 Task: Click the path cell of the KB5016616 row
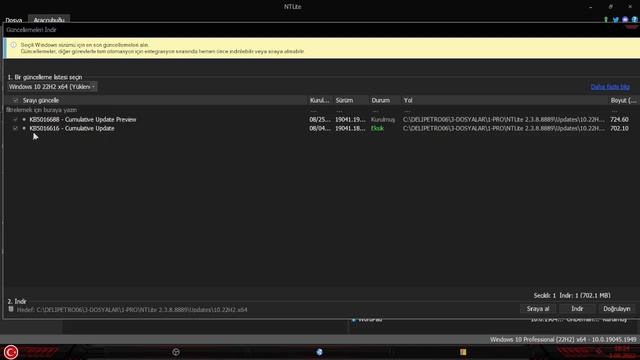pos(504,128)
